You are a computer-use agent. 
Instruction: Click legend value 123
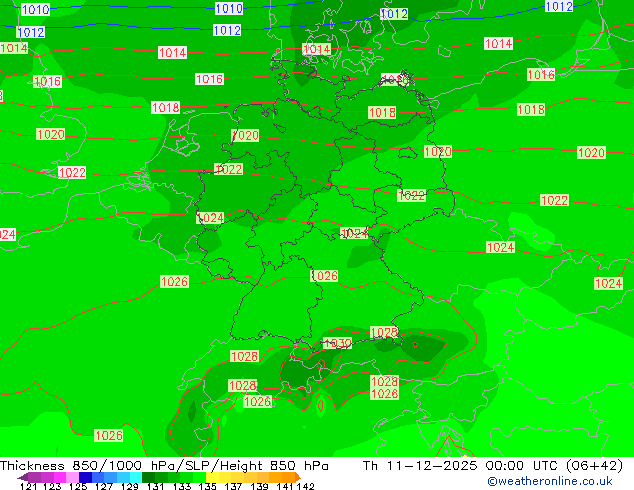coord(52,486)
